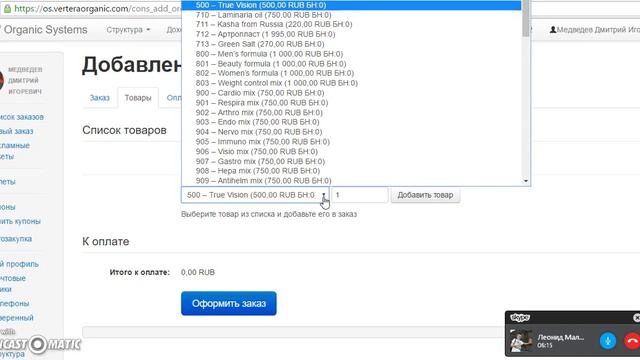
Task: Click the secure padlock icon in address bar
Action: (x=7, y=8)
